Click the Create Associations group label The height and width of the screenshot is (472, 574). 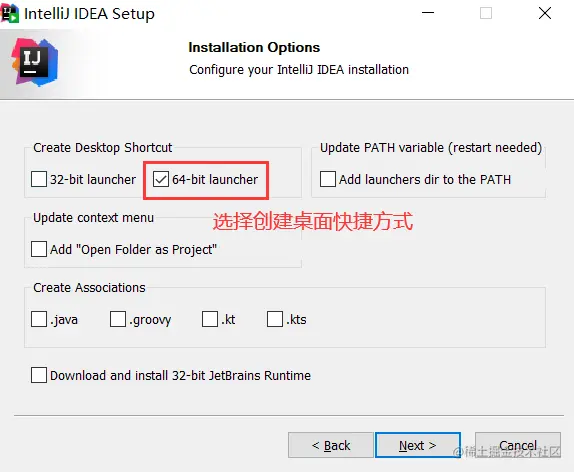(x=89, y=287)
